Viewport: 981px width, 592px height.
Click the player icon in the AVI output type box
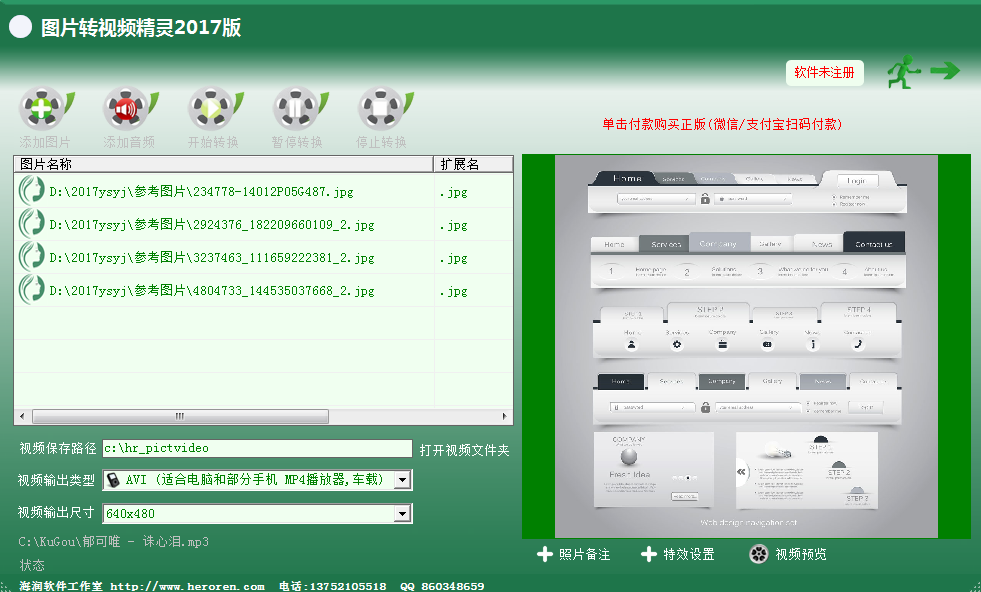point(113,480)
